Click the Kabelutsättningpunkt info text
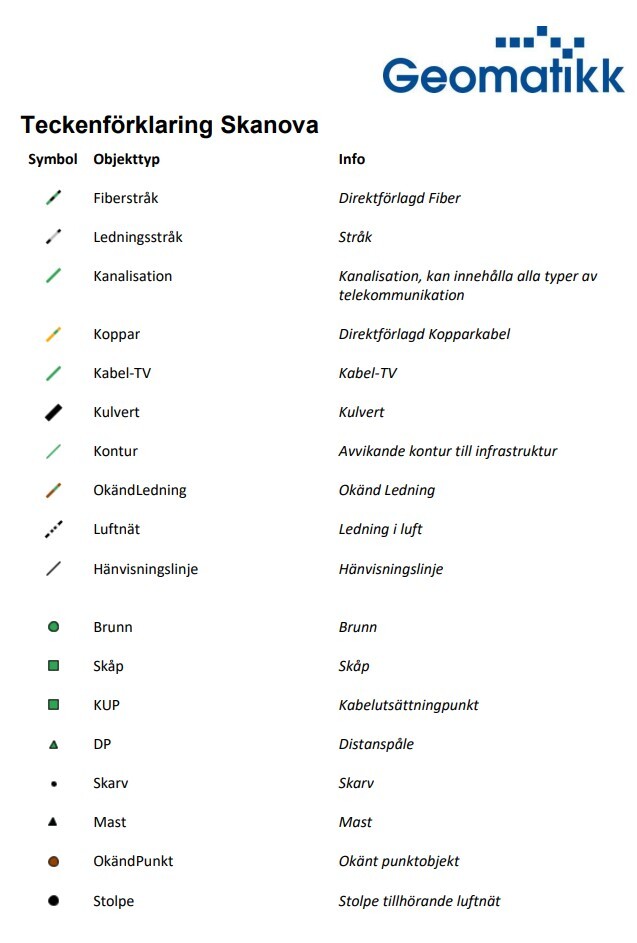The height and width of the screenshot is (943, 637). point(408,705)
